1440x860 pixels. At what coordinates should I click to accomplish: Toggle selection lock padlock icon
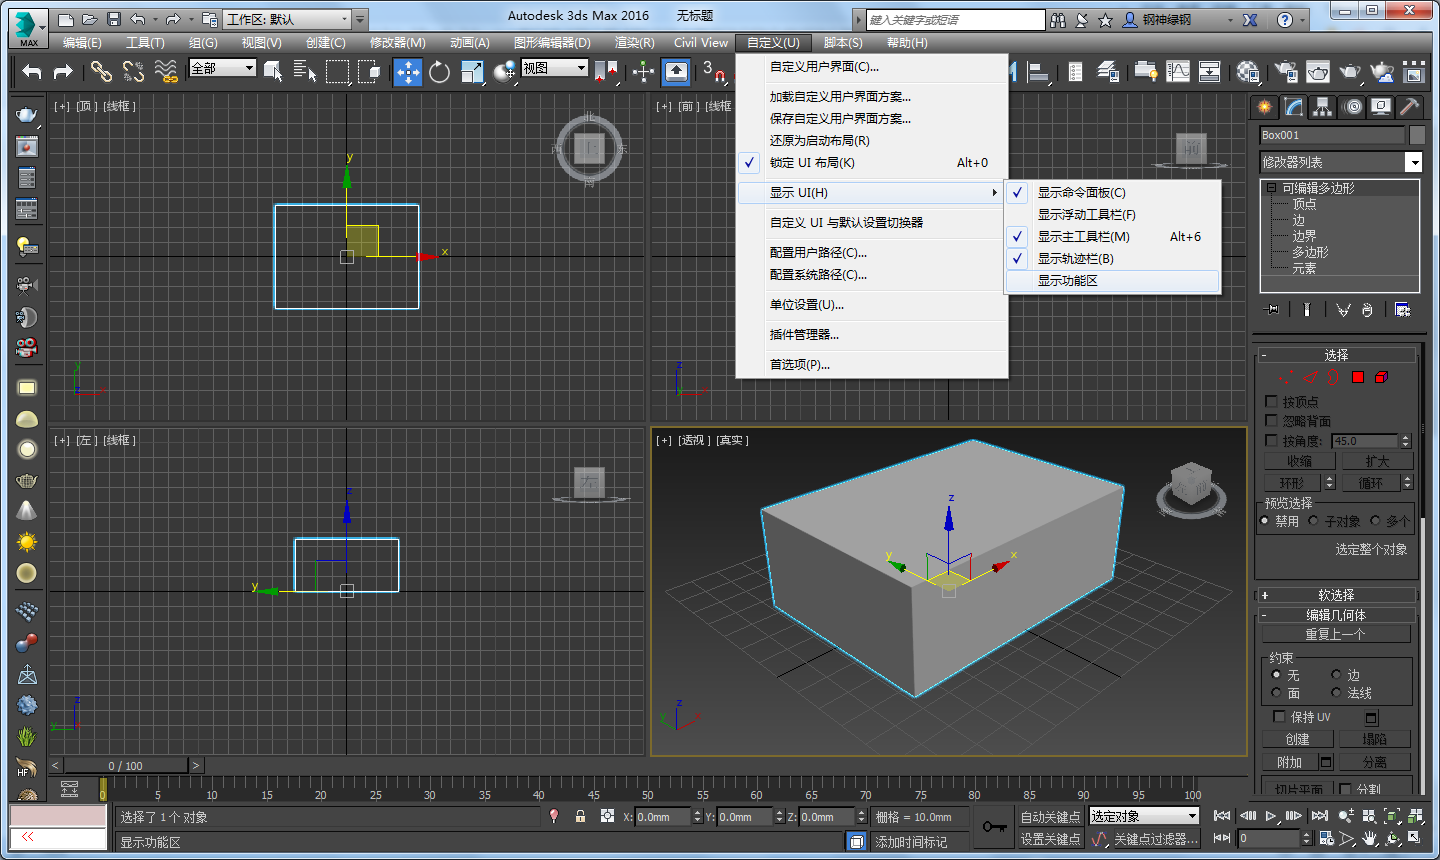coord(580,816)
